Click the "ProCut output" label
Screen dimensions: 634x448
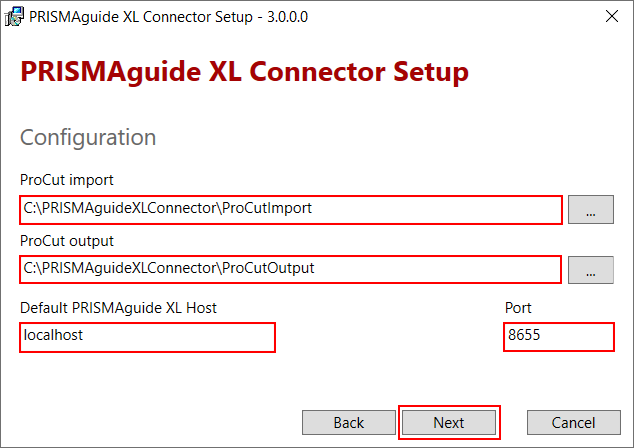click(x=67, y=241)
